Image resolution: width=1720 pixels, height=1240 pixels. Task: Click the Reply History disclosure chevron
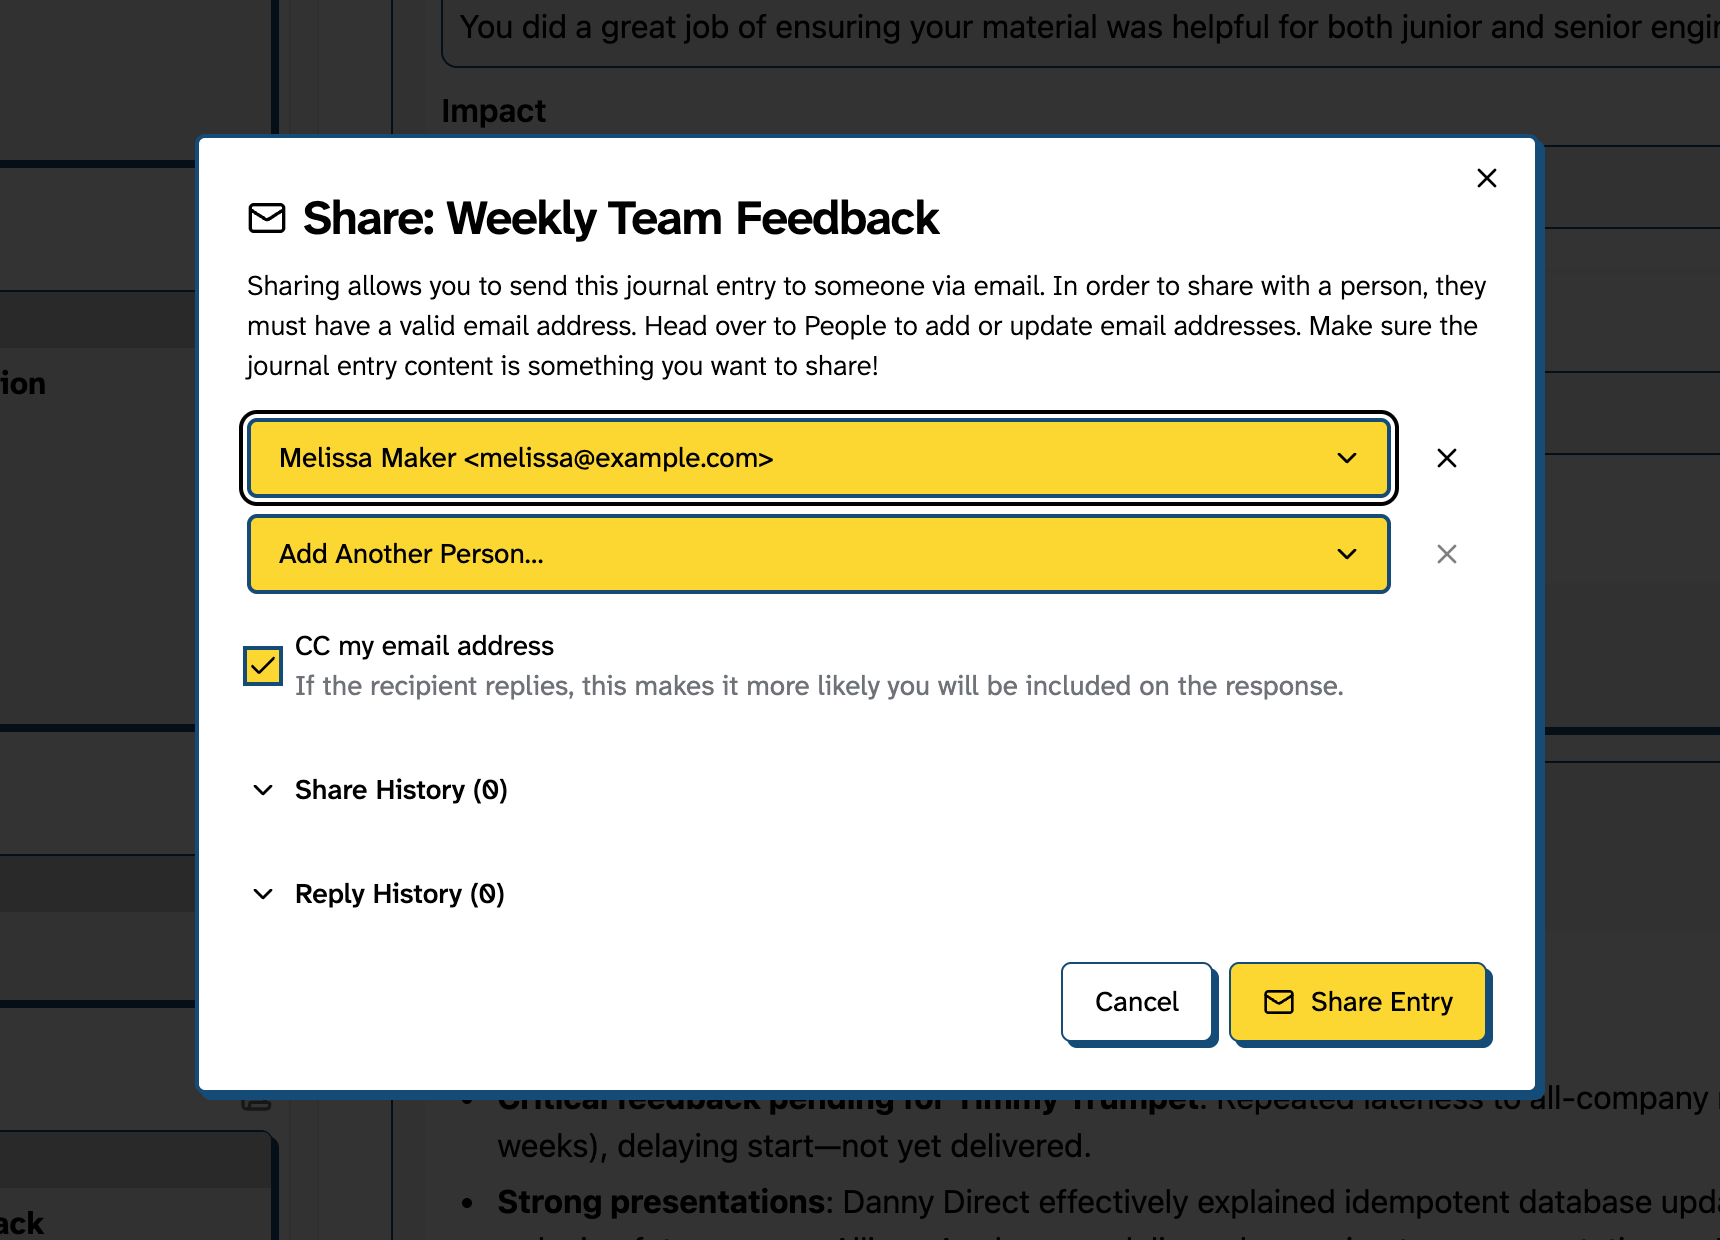(262, 894)
